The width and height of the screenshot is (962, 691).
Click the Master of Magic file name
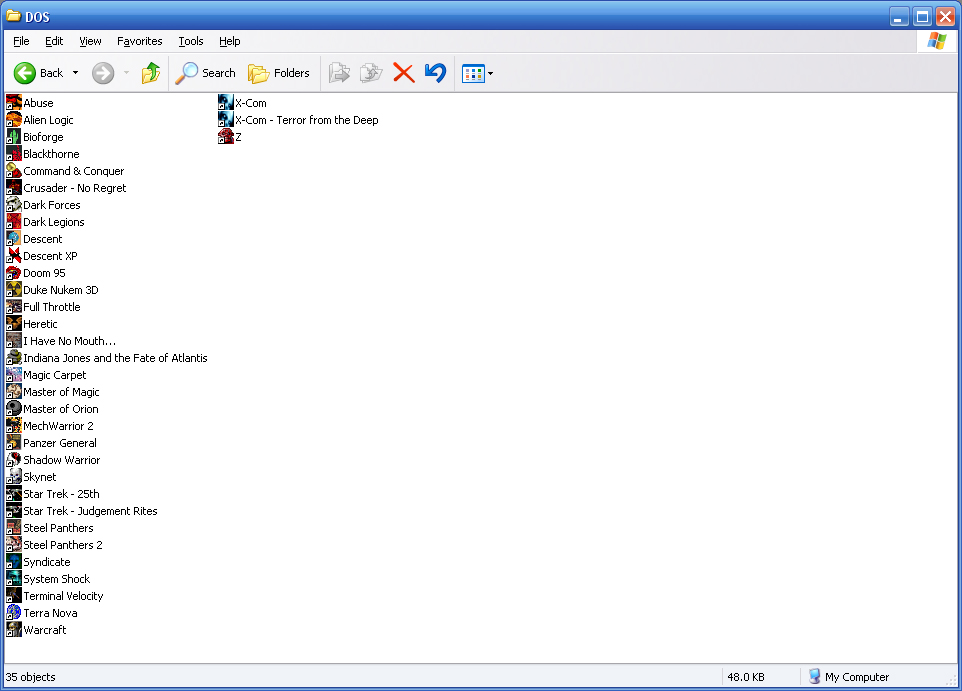click(x=61, y=392)
